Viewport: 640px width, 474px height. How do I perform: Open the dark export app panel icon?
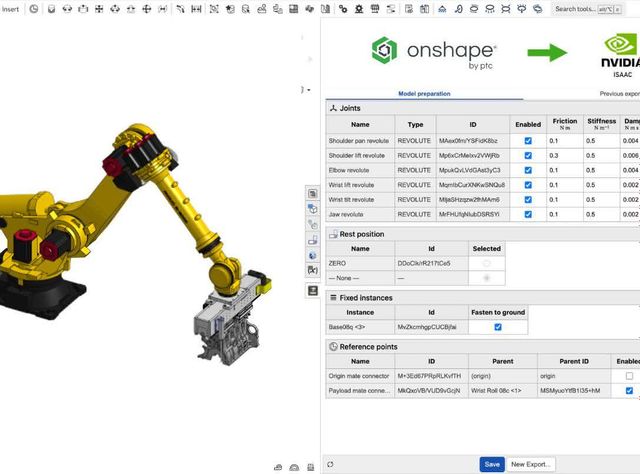click(313, 290)
